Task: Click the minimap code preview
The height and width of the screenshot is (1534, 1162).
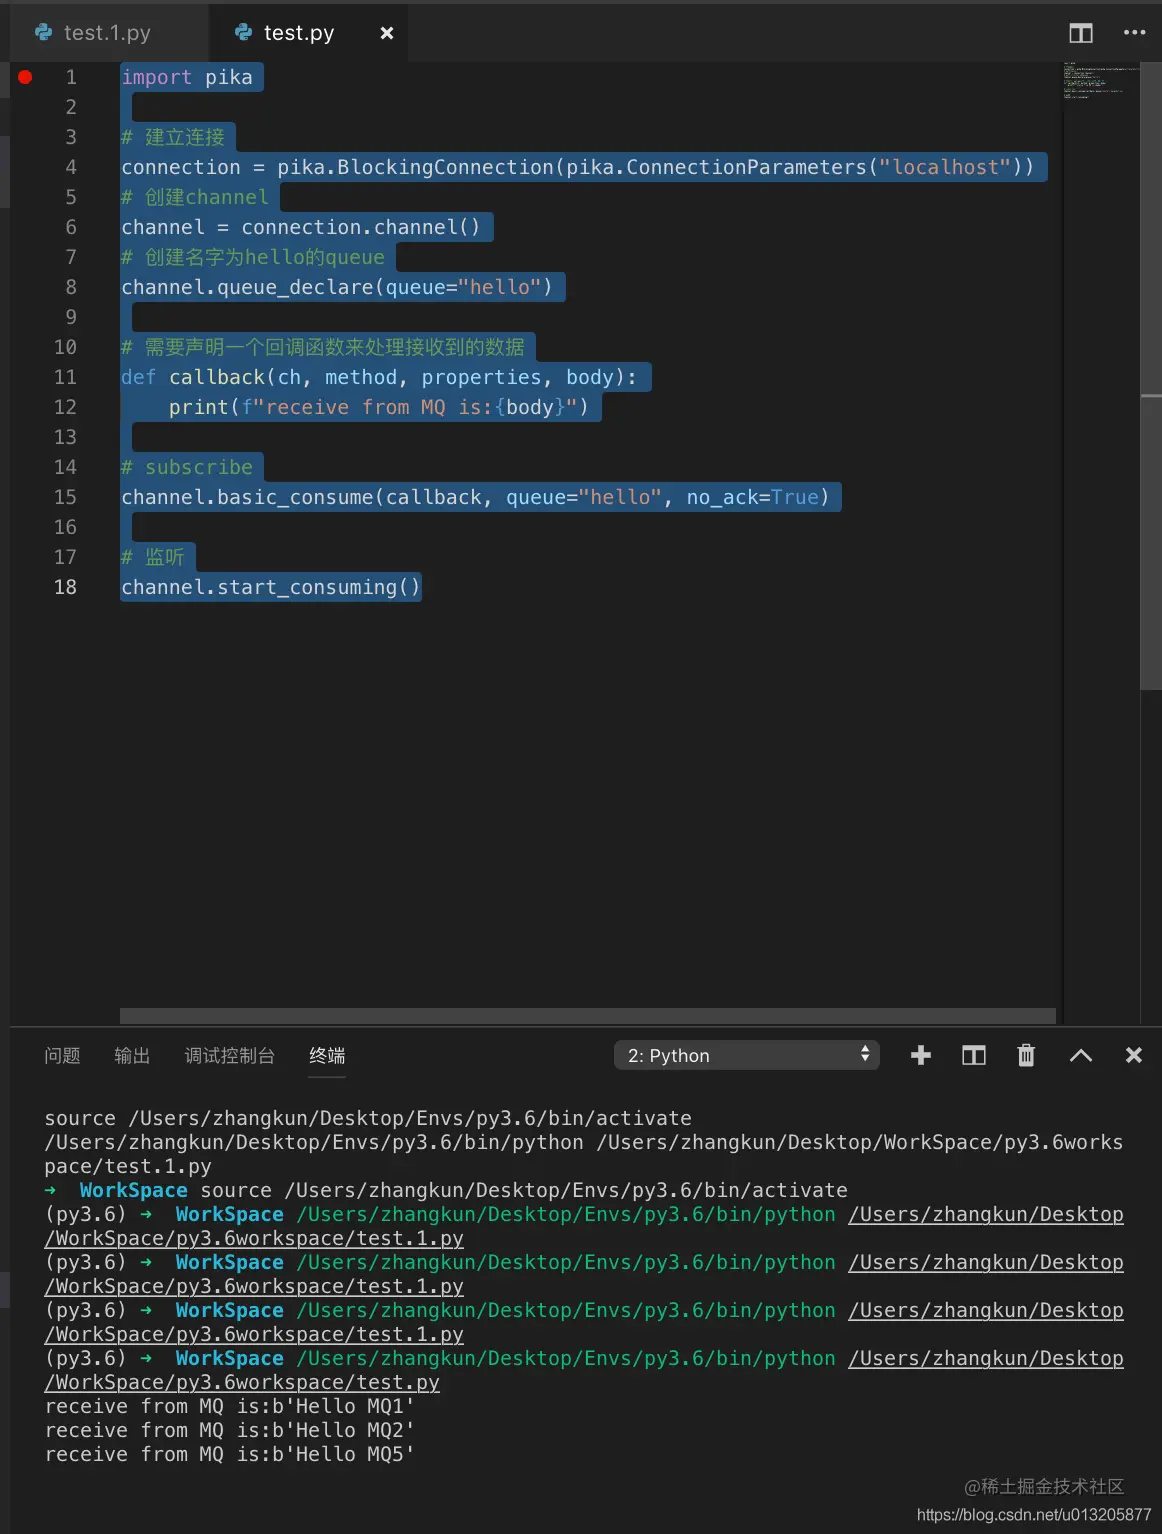Action: pyautogui.click(x=1100, y=80)
